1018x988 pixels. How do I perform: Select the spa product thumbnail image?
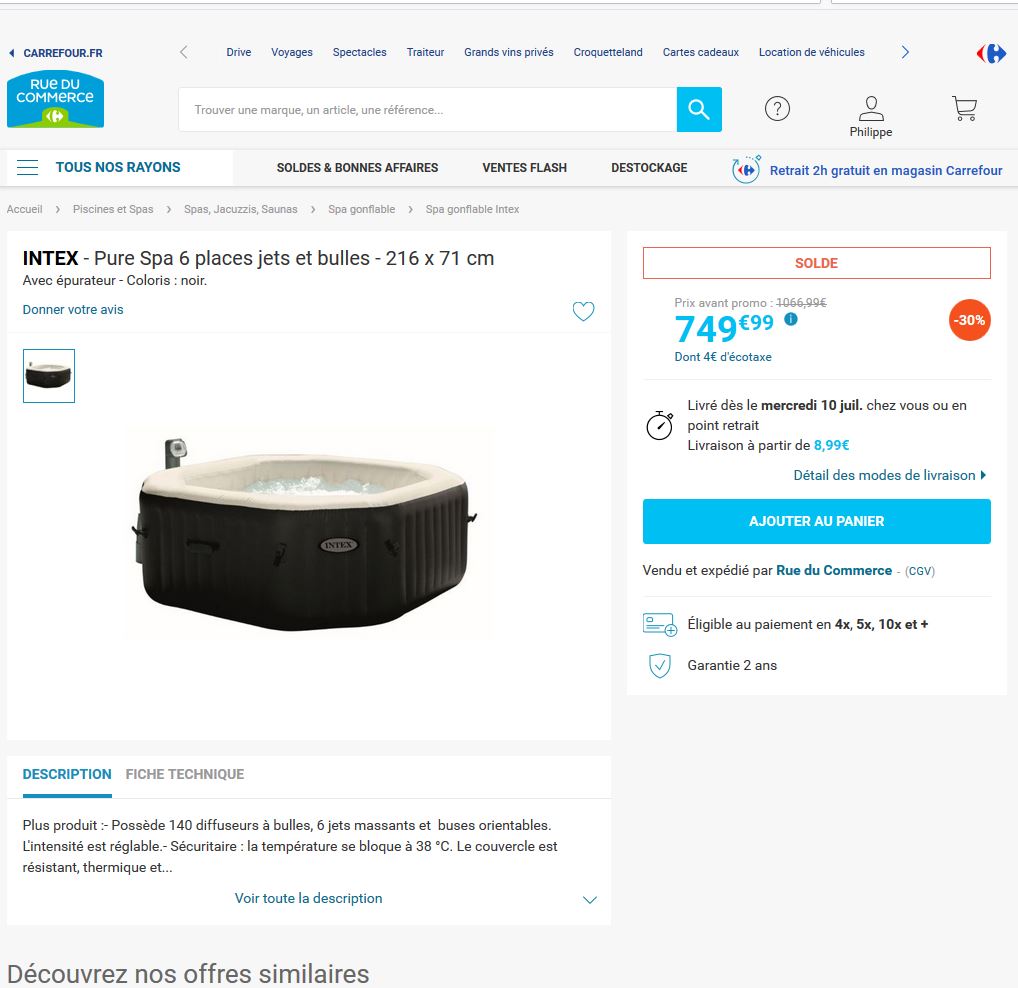(49, 376)
